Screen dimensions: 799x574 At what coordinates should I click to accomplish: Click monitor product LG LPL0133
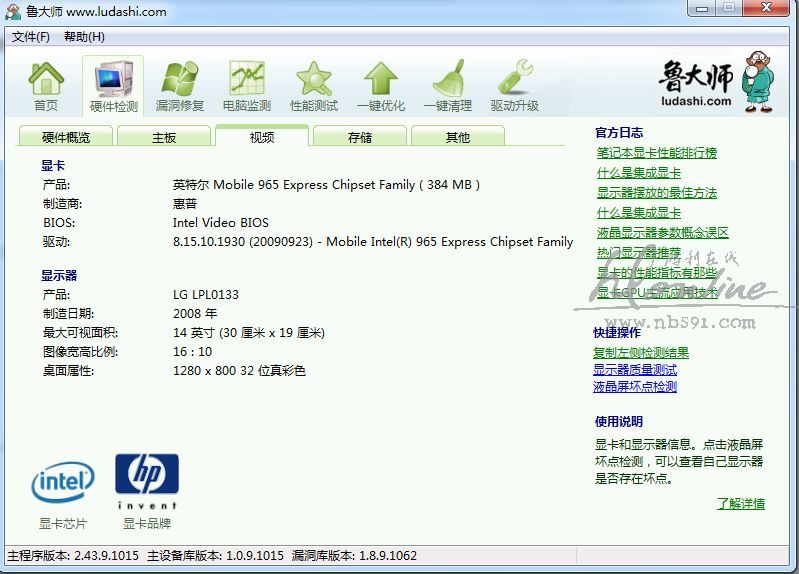click(x=206, y=295)
